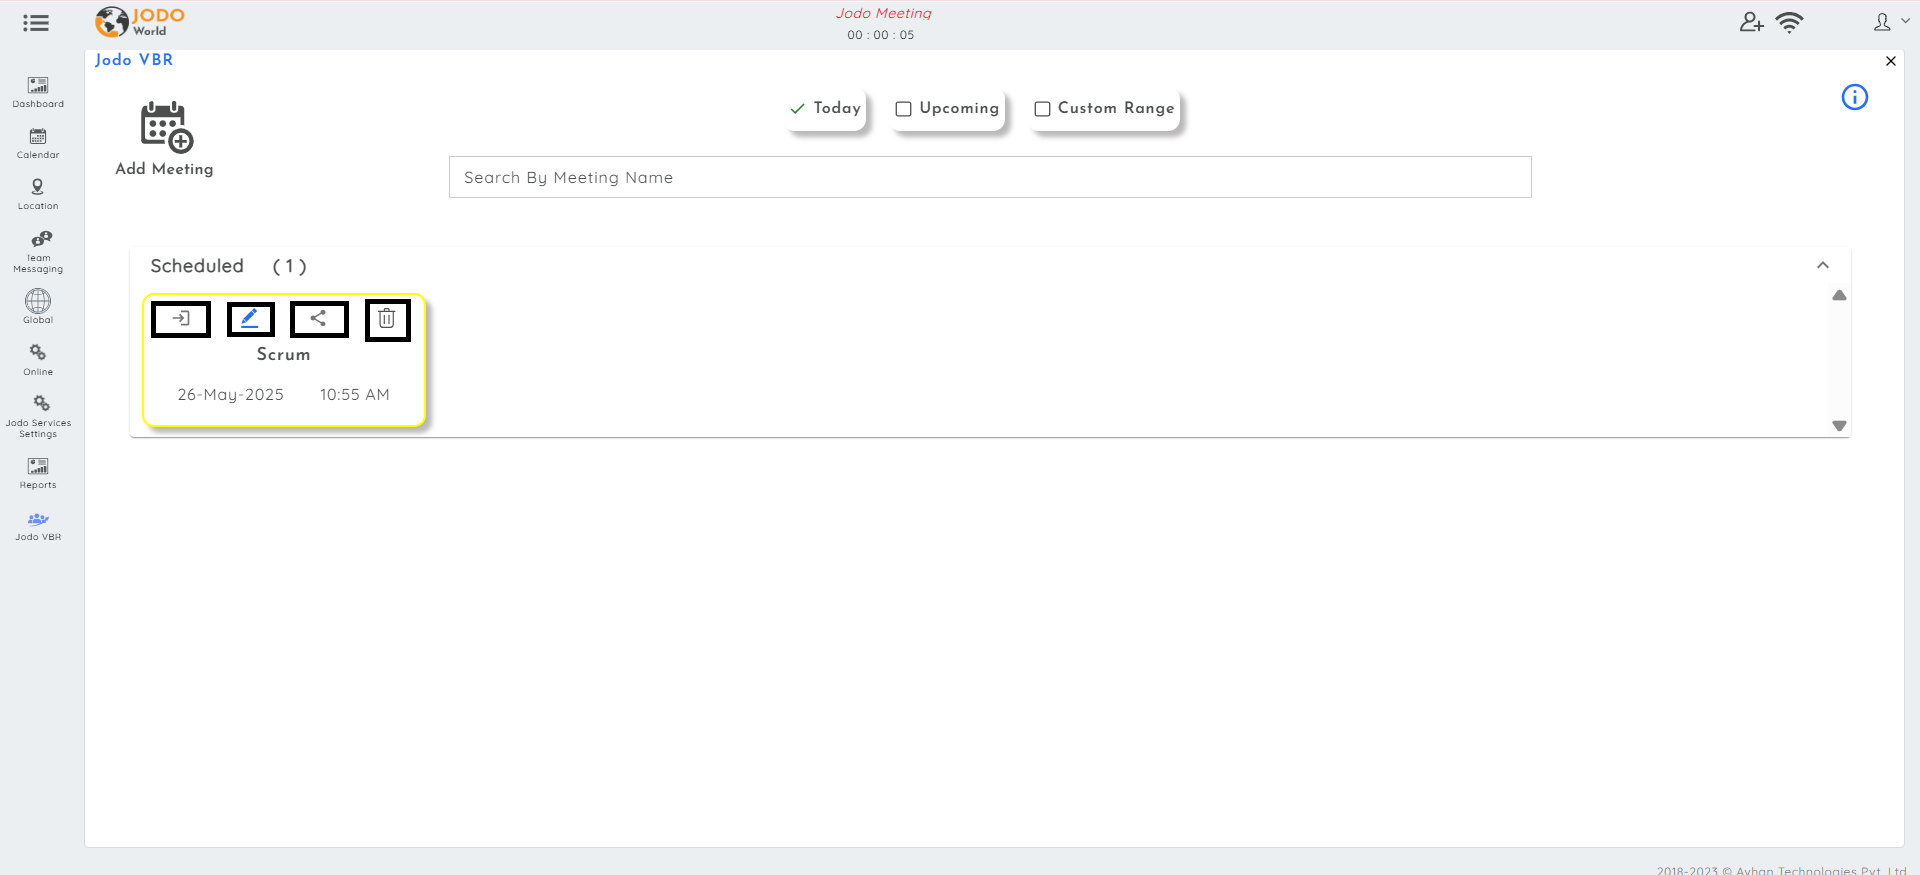The image size is (1920, 875).
Task: Click the Add Meeting calendar icon
Action: coord(166,127)
